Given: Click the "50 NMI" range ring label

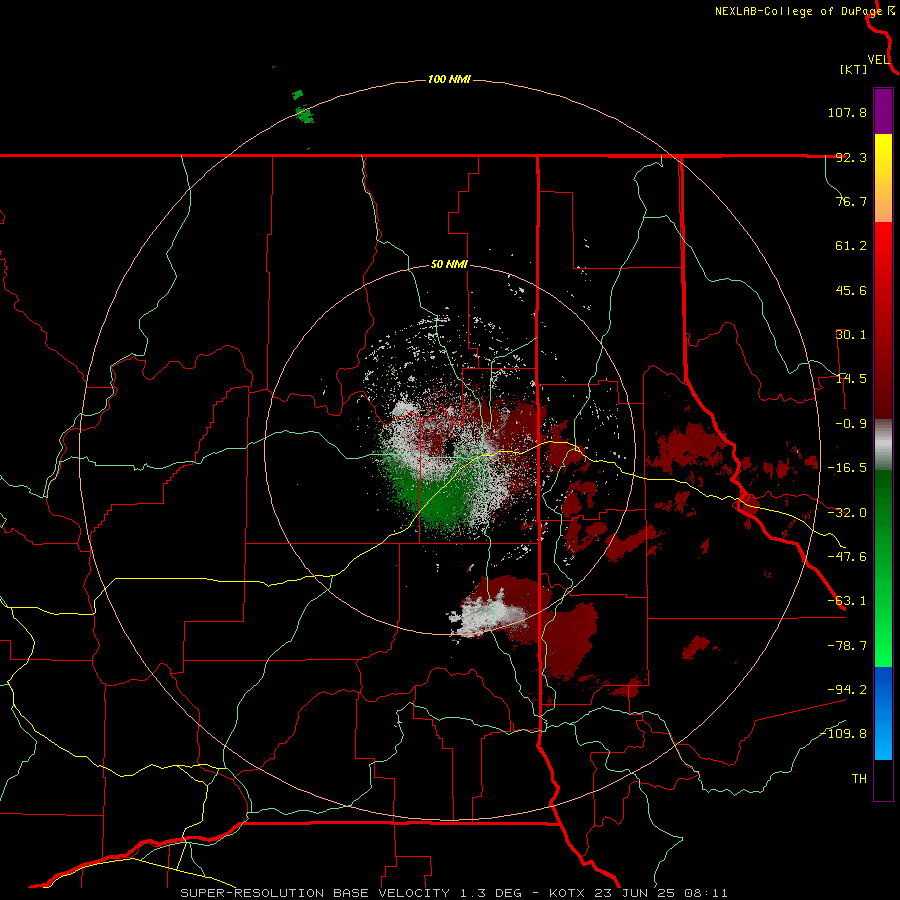Looking at the screenshot, I should [449, 265].
